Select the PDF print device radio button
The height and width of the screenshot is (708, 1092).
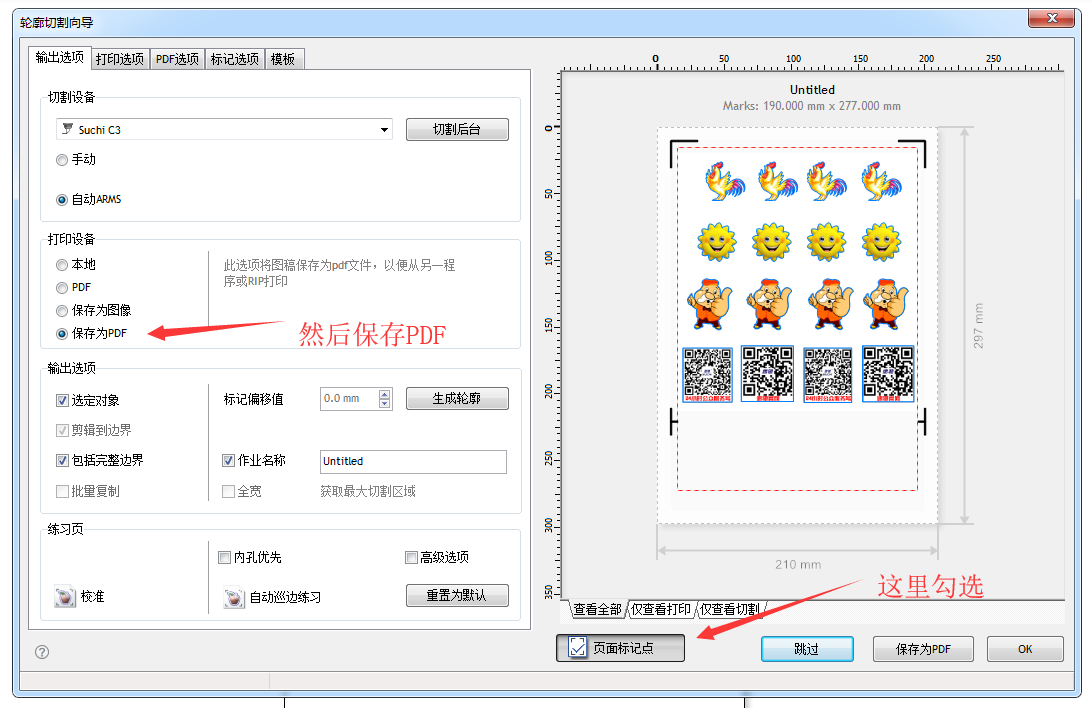(62, 288)
